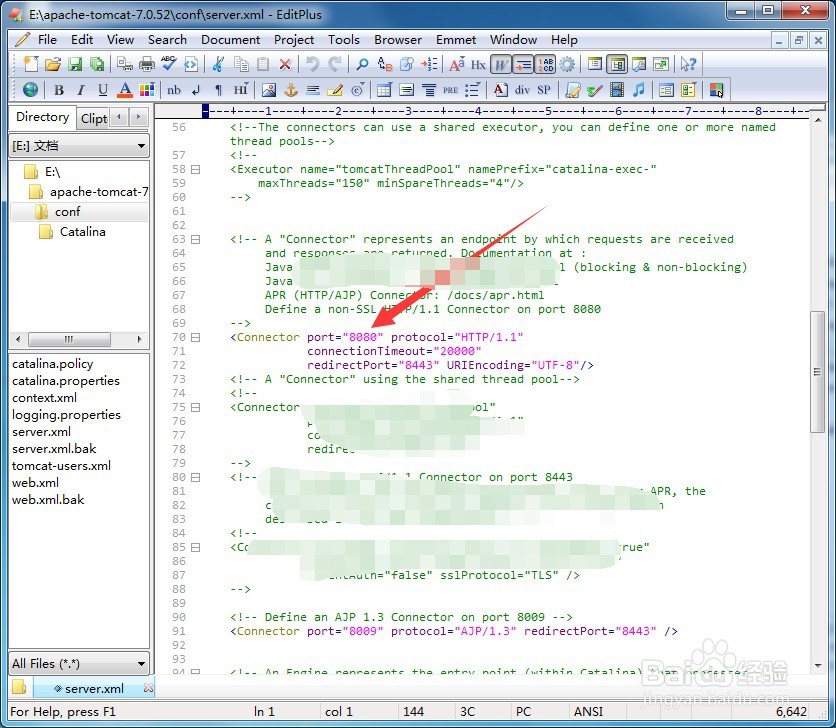Click the sidebar tab scroll right arrow
The image size is (836, 728).
click(139, 117)
